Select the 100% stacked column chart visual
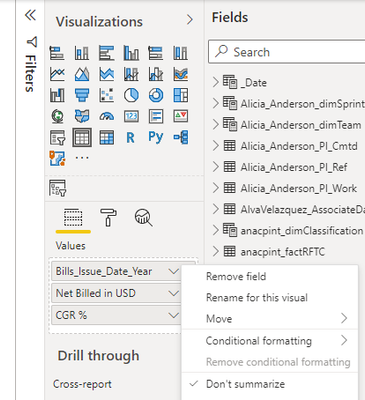Image resolution: width=365 pixels, height=400 pixels. coord(181,53)
